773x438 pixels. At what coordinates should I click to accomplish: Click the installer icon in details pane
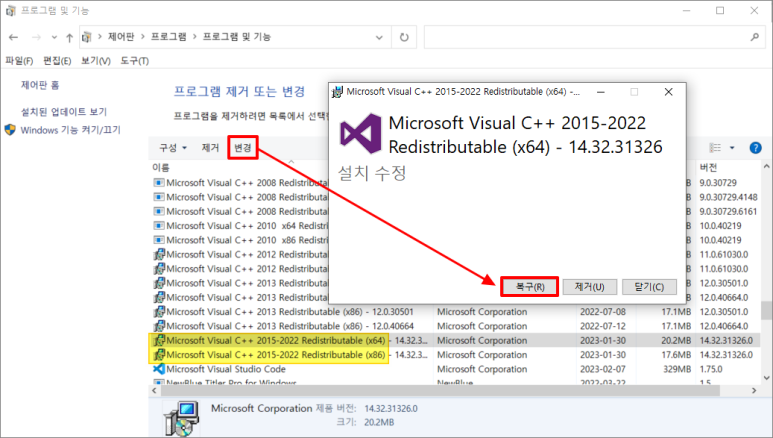coord(181,418)
